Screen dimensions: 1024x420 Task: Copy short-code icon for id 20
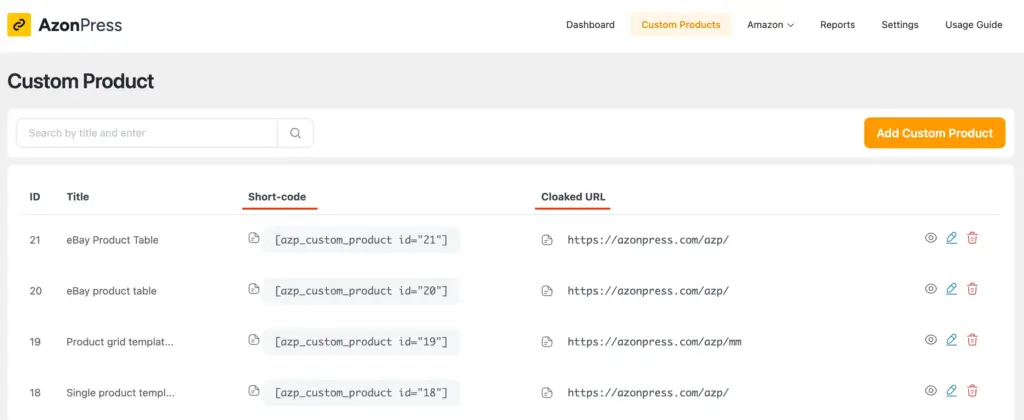253,289
